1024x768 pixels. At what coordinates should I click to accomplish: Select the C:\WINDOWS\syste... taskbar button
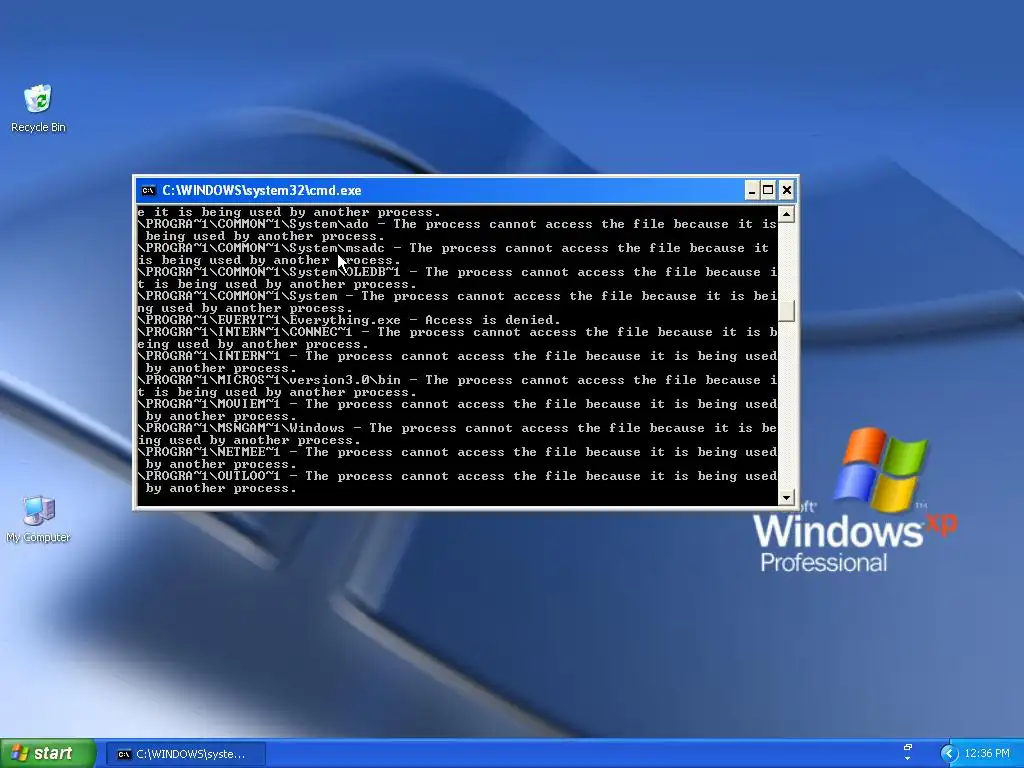click(185, 754)
